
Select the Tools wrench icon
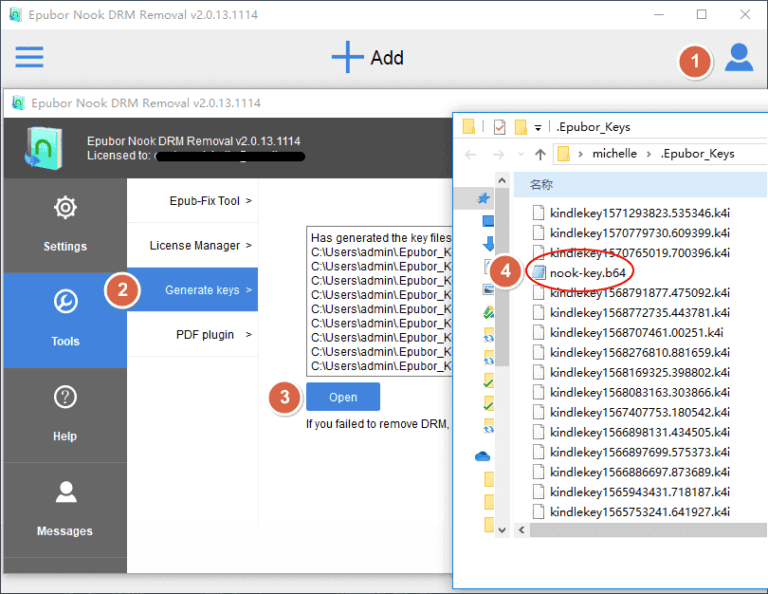(65, 301)
